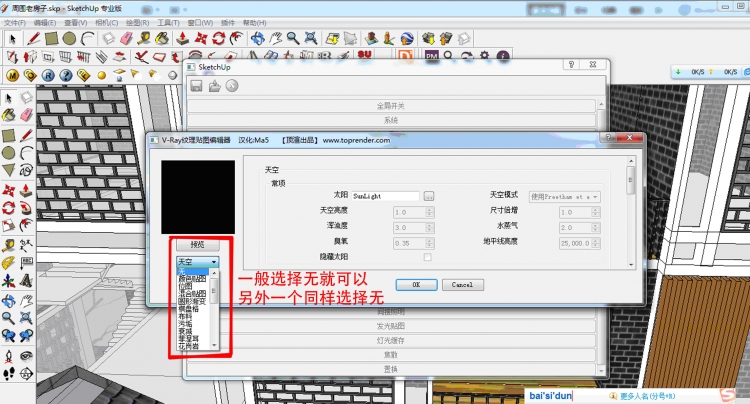Click the help question button on SketchUp dialog
The width and height of the screenshot is (750, 404).
[x=571, y=65]
